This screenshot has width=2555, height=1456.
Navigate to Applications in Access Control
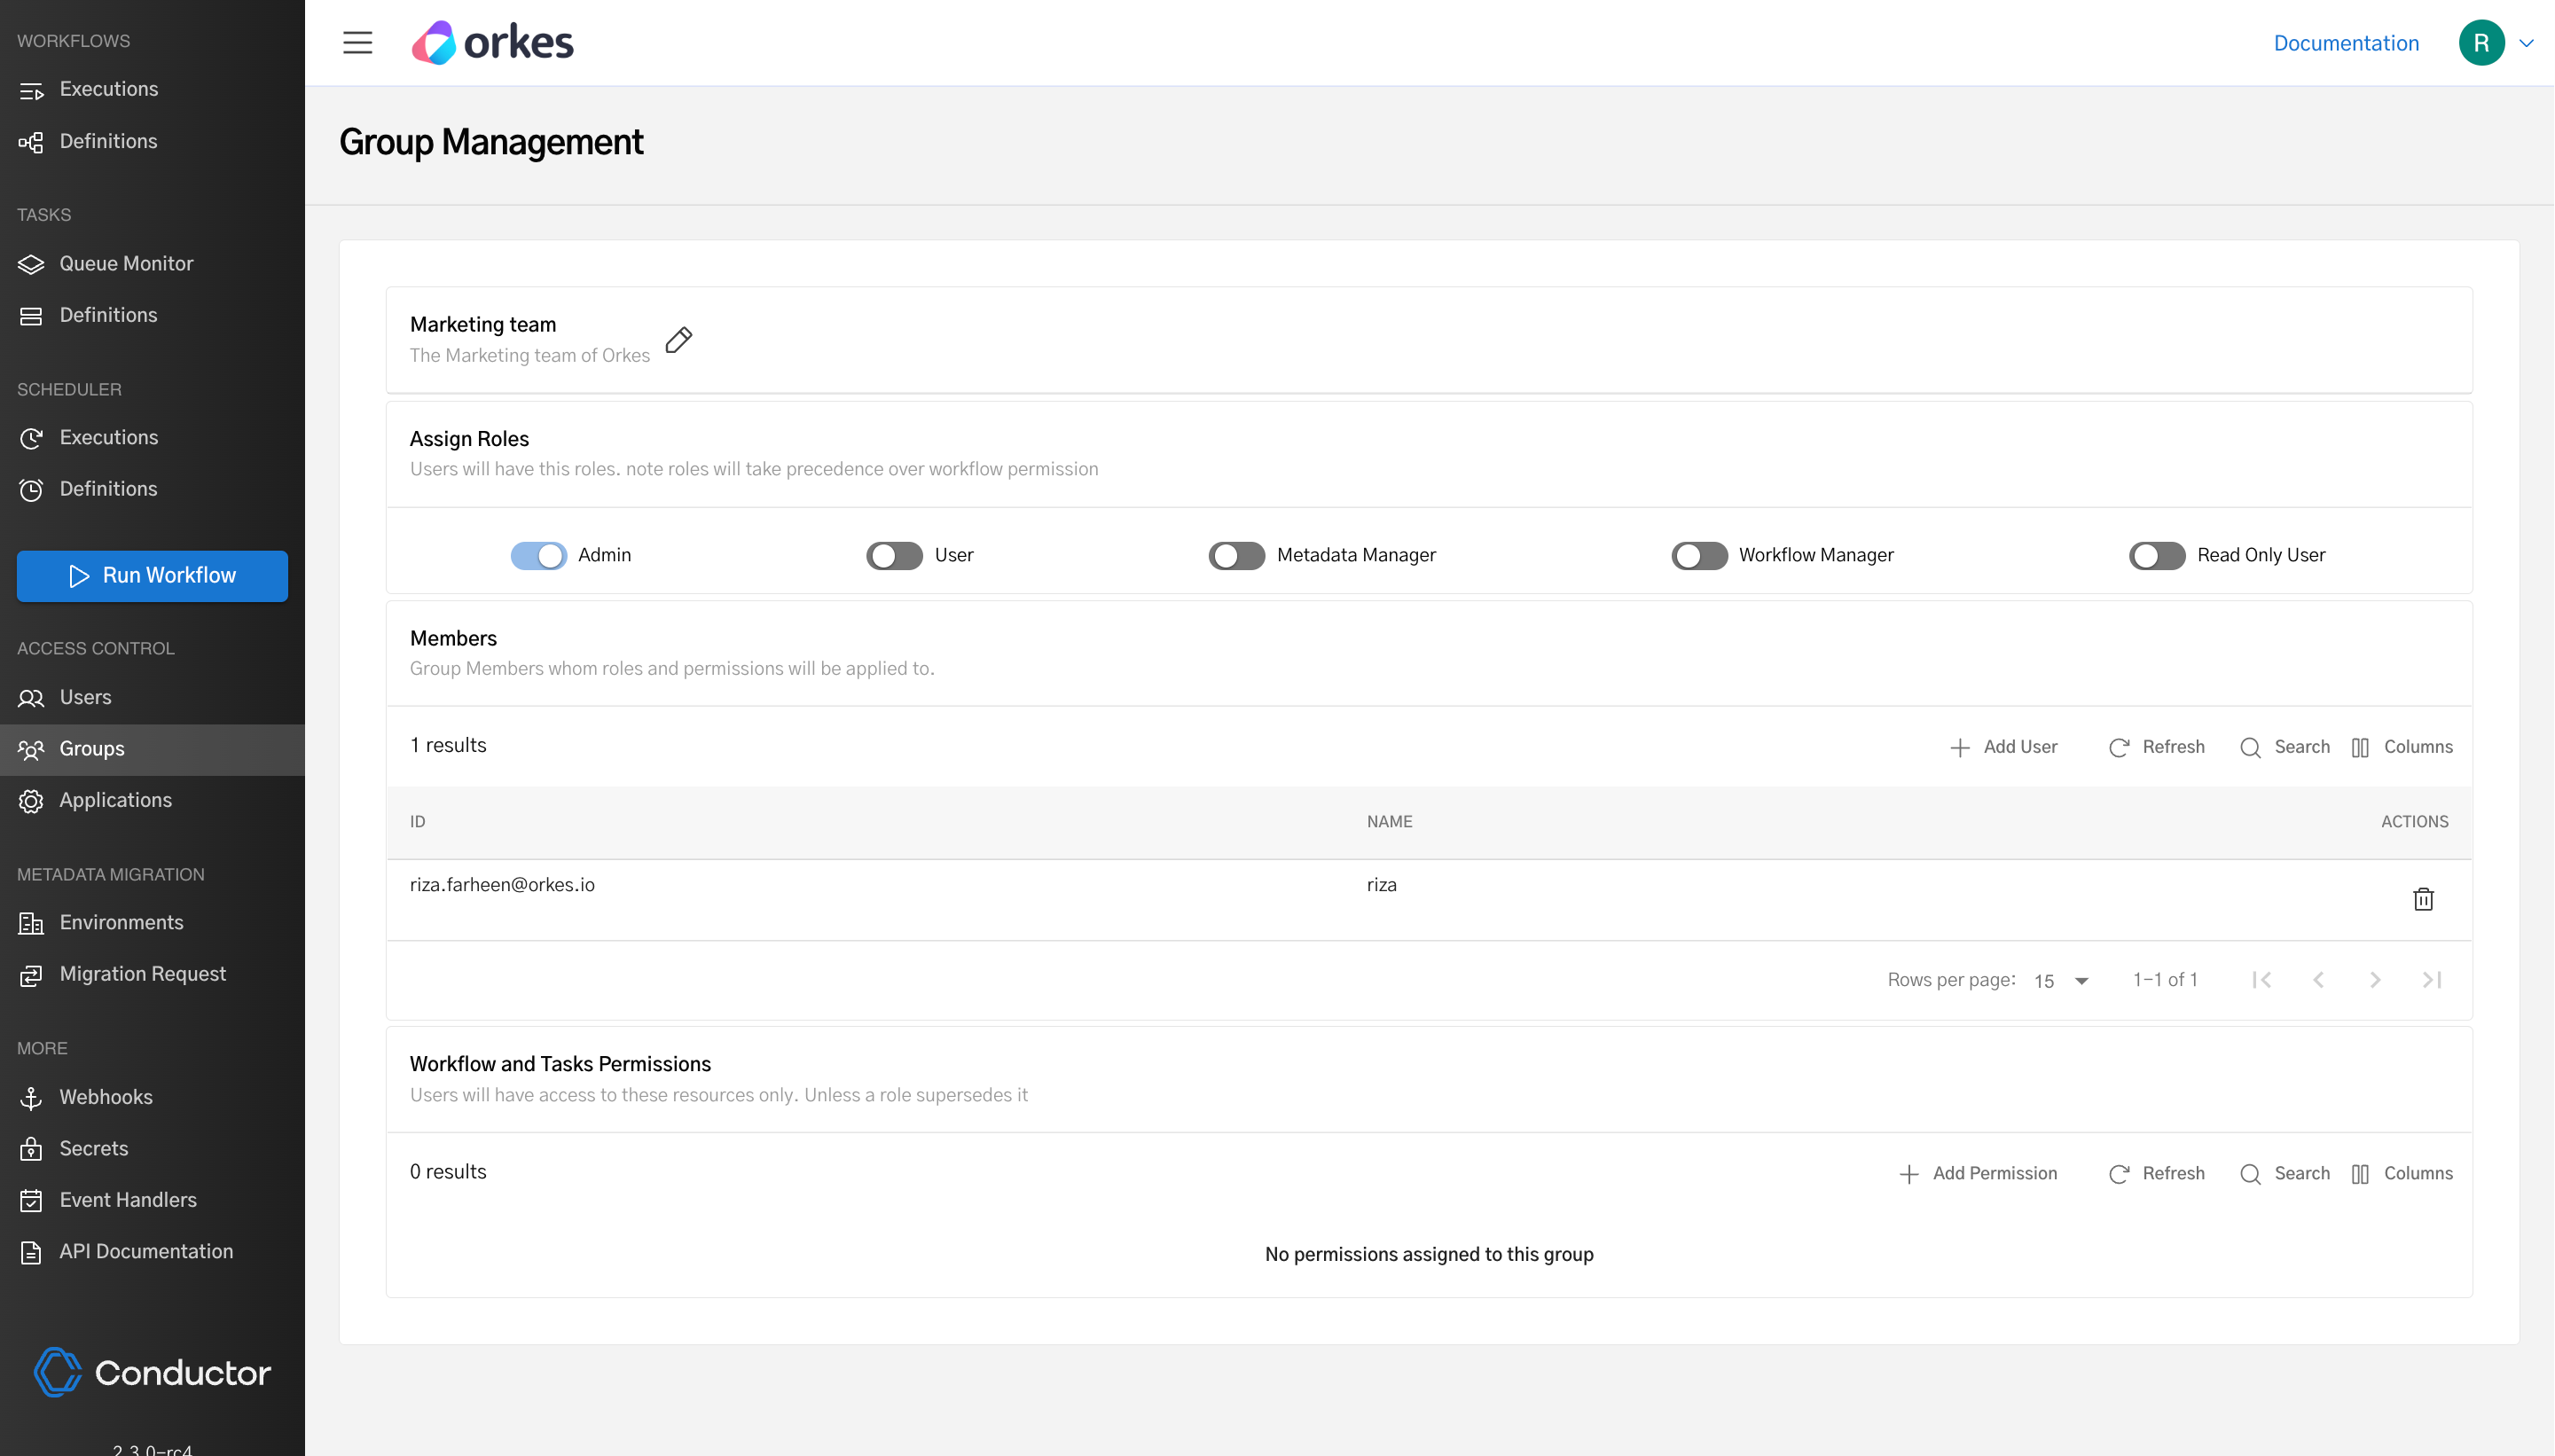(x=115, y=800)
